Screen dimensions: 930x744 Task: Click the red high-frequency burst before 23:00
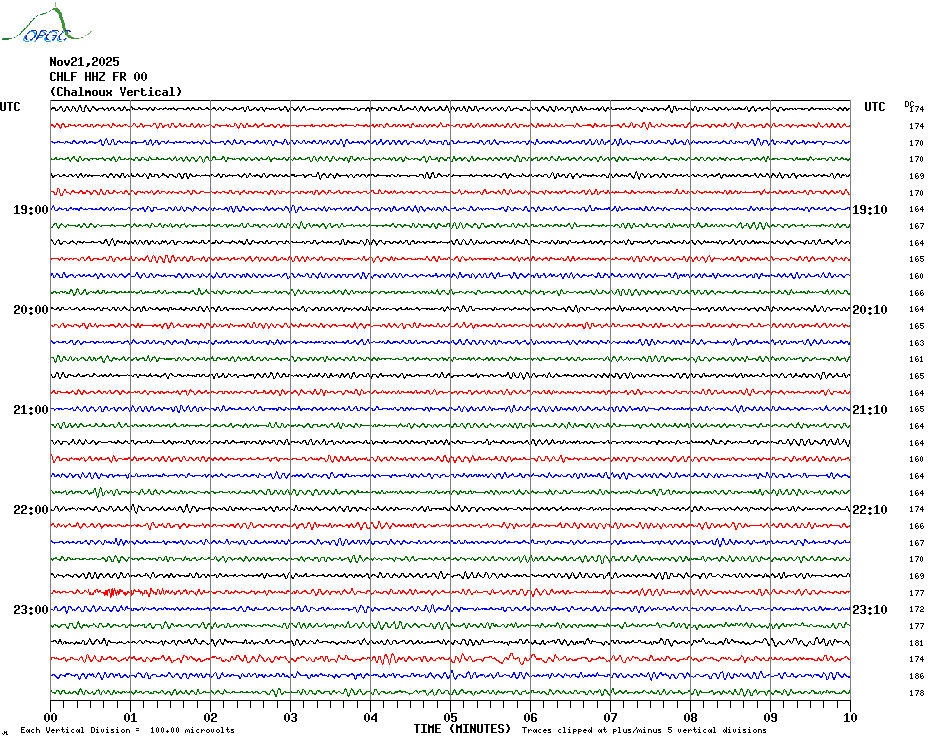pyautogui.click(x=112, y=592)
